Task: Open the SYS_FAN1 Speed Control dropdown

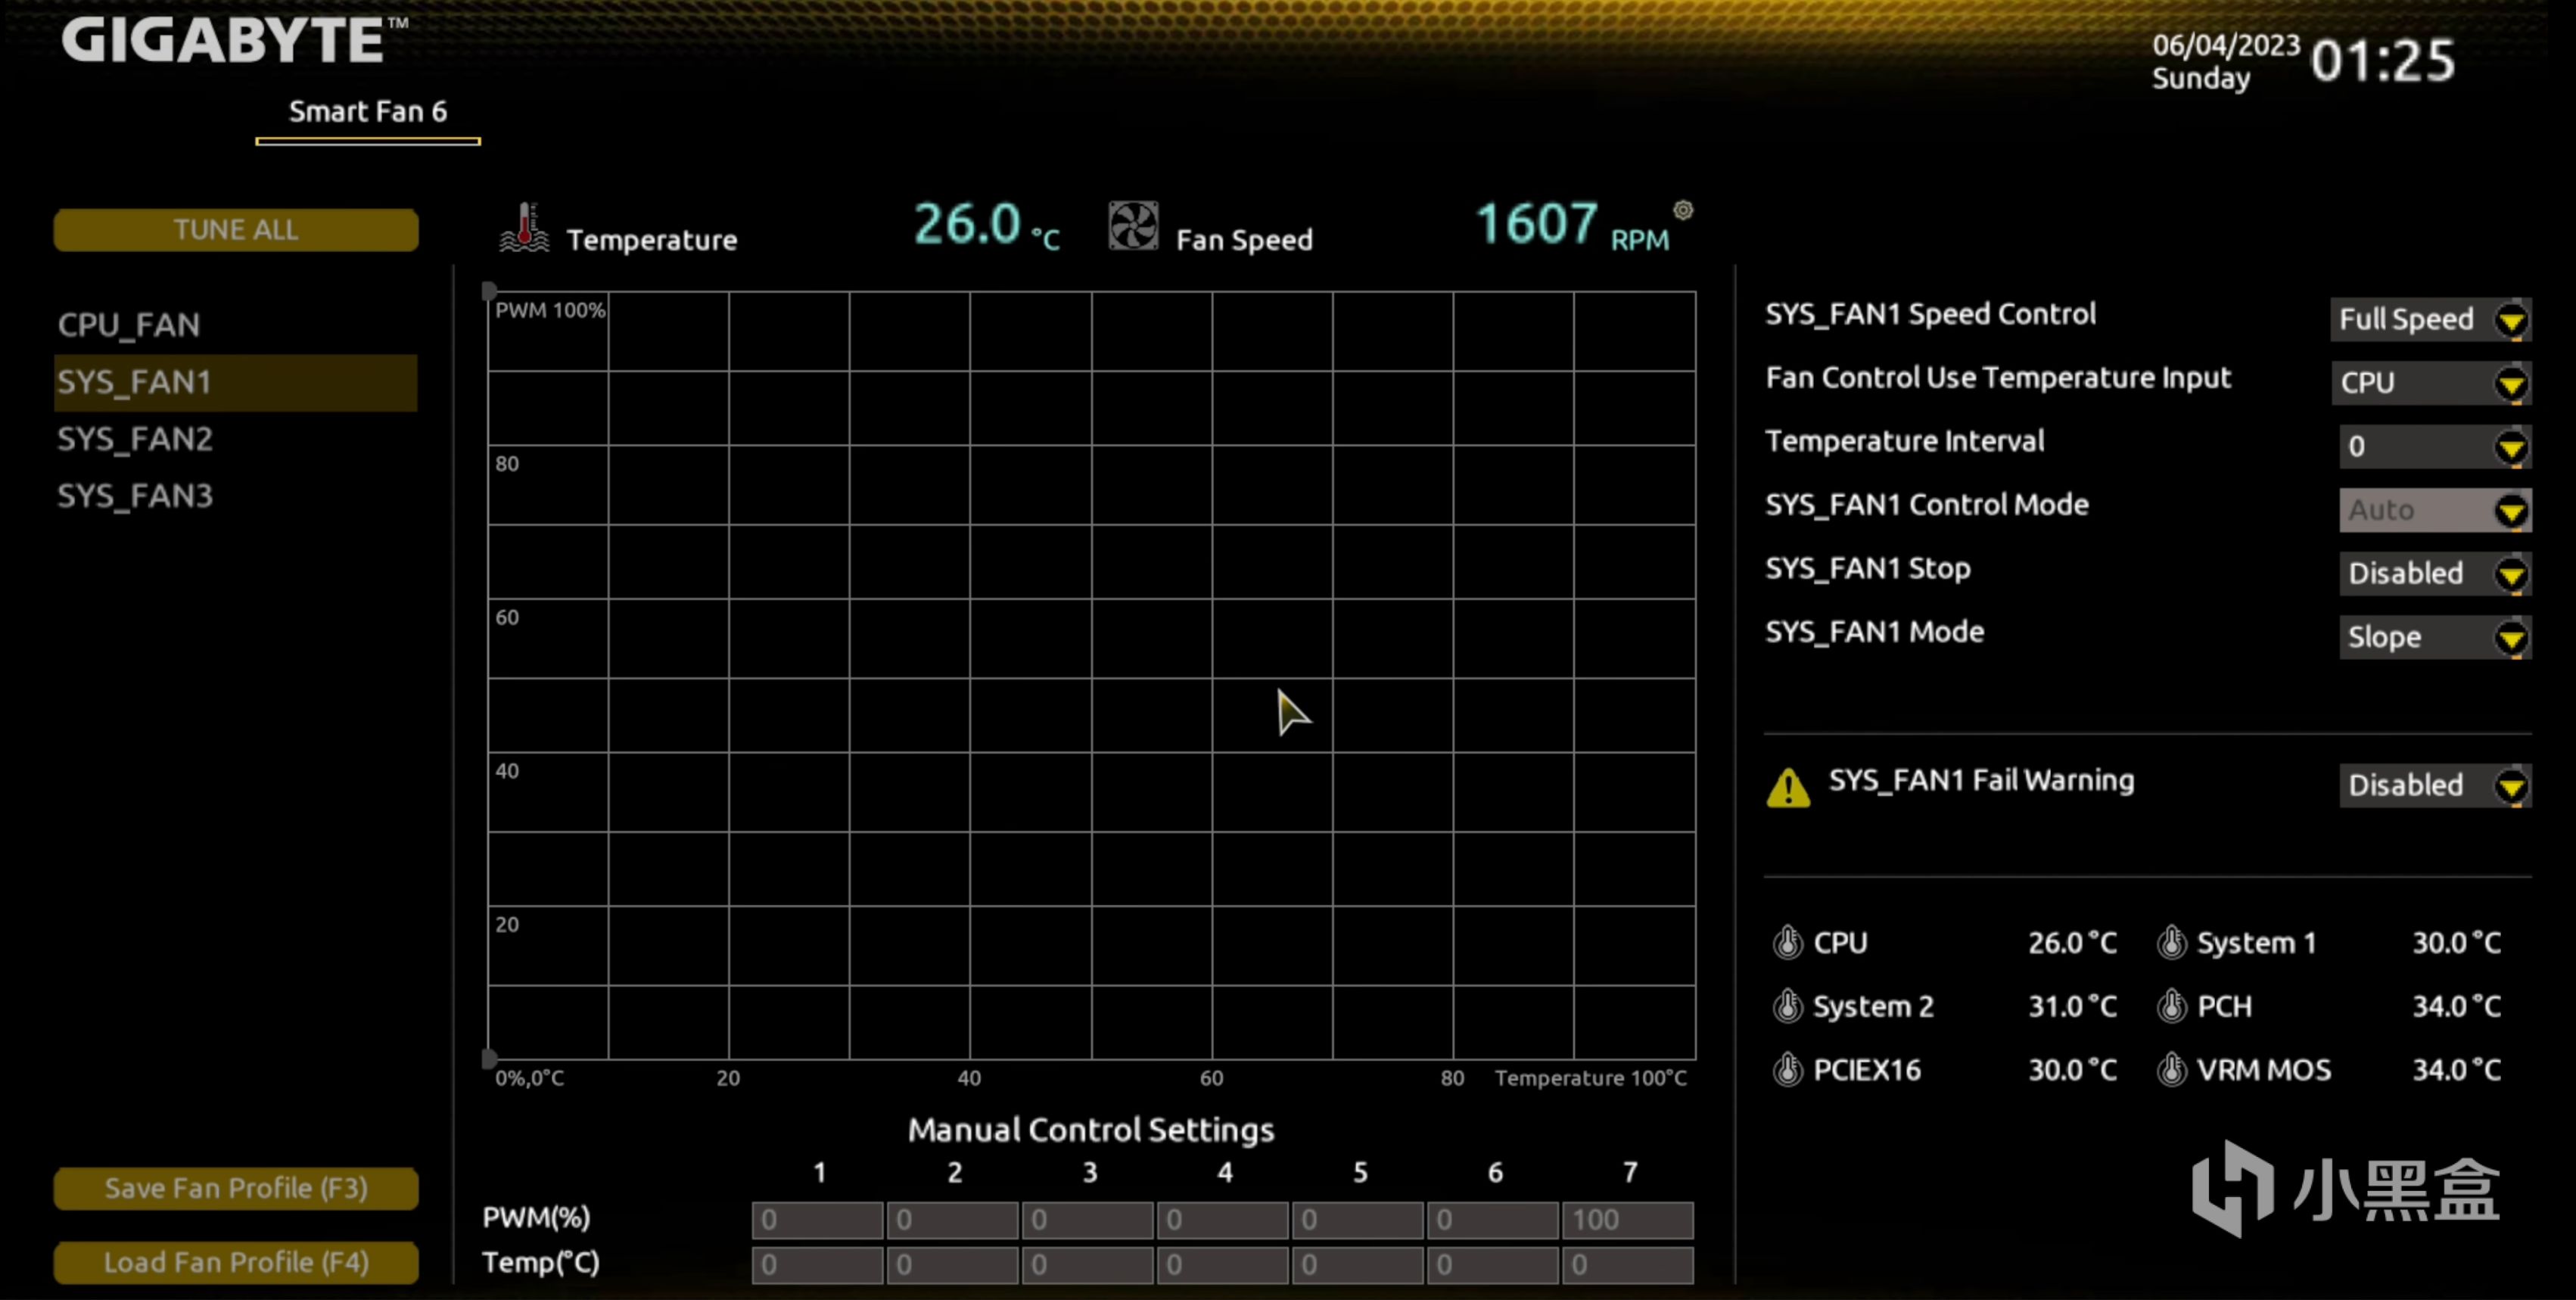Action: click(x=2430, y=320)
